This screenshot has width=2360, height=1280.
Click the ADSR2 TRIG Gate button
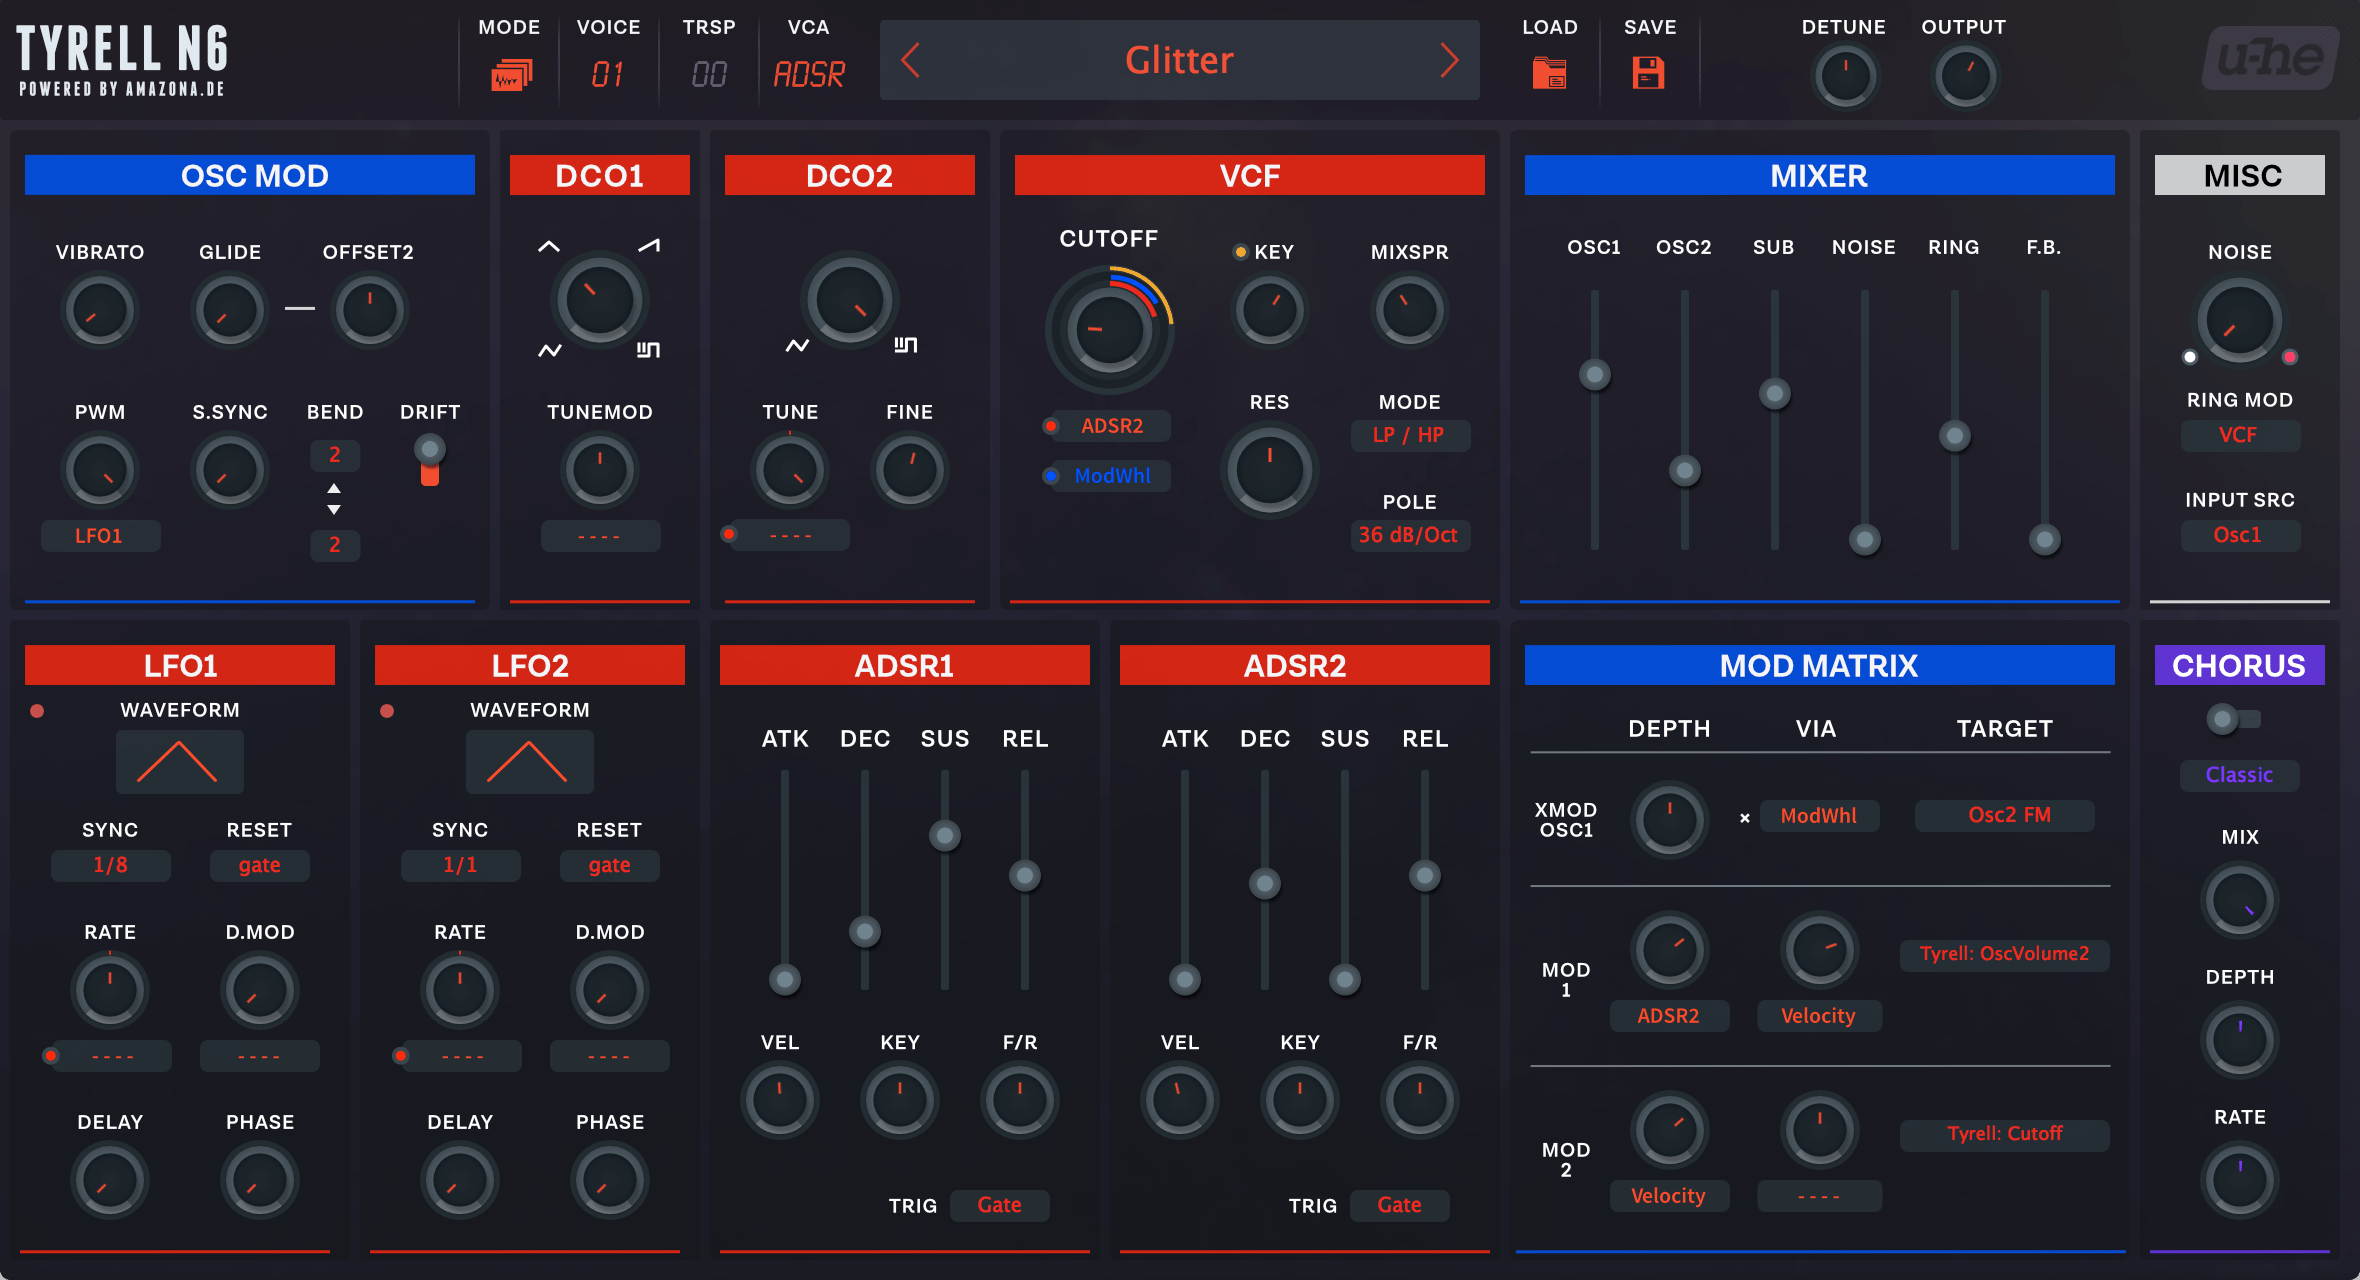[x=1400, y=1206]
